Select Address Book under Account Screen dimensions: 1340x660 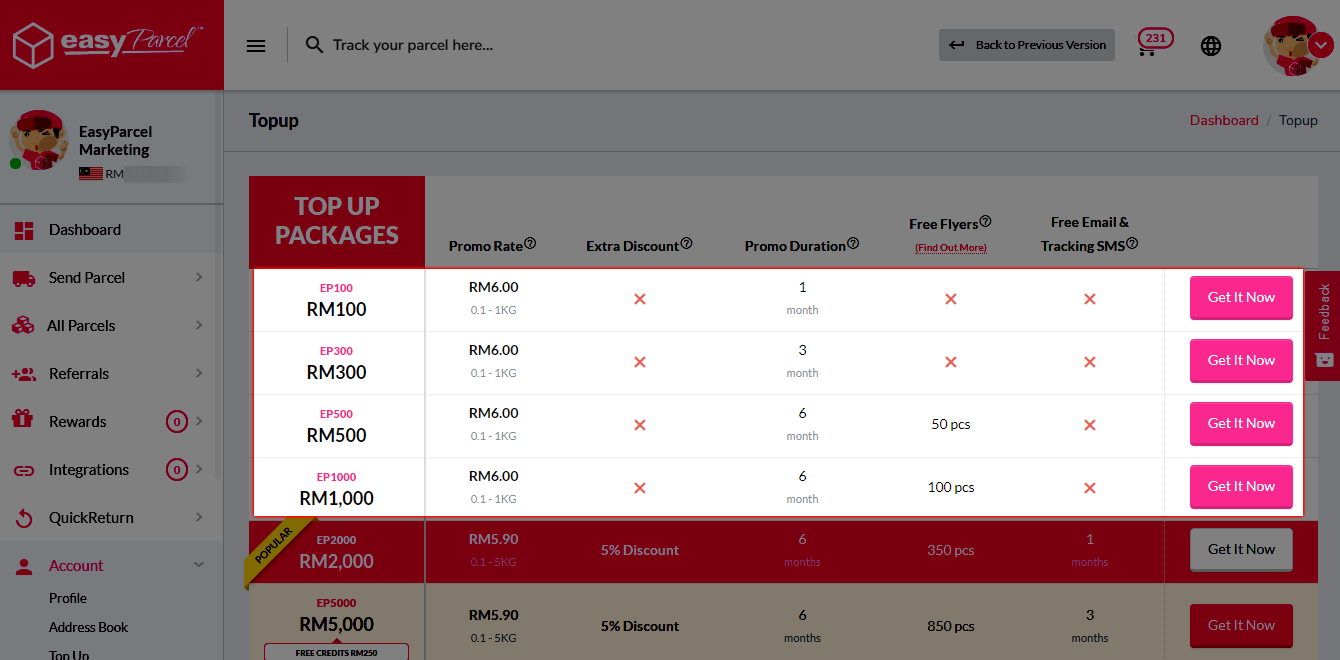point(88,627)
